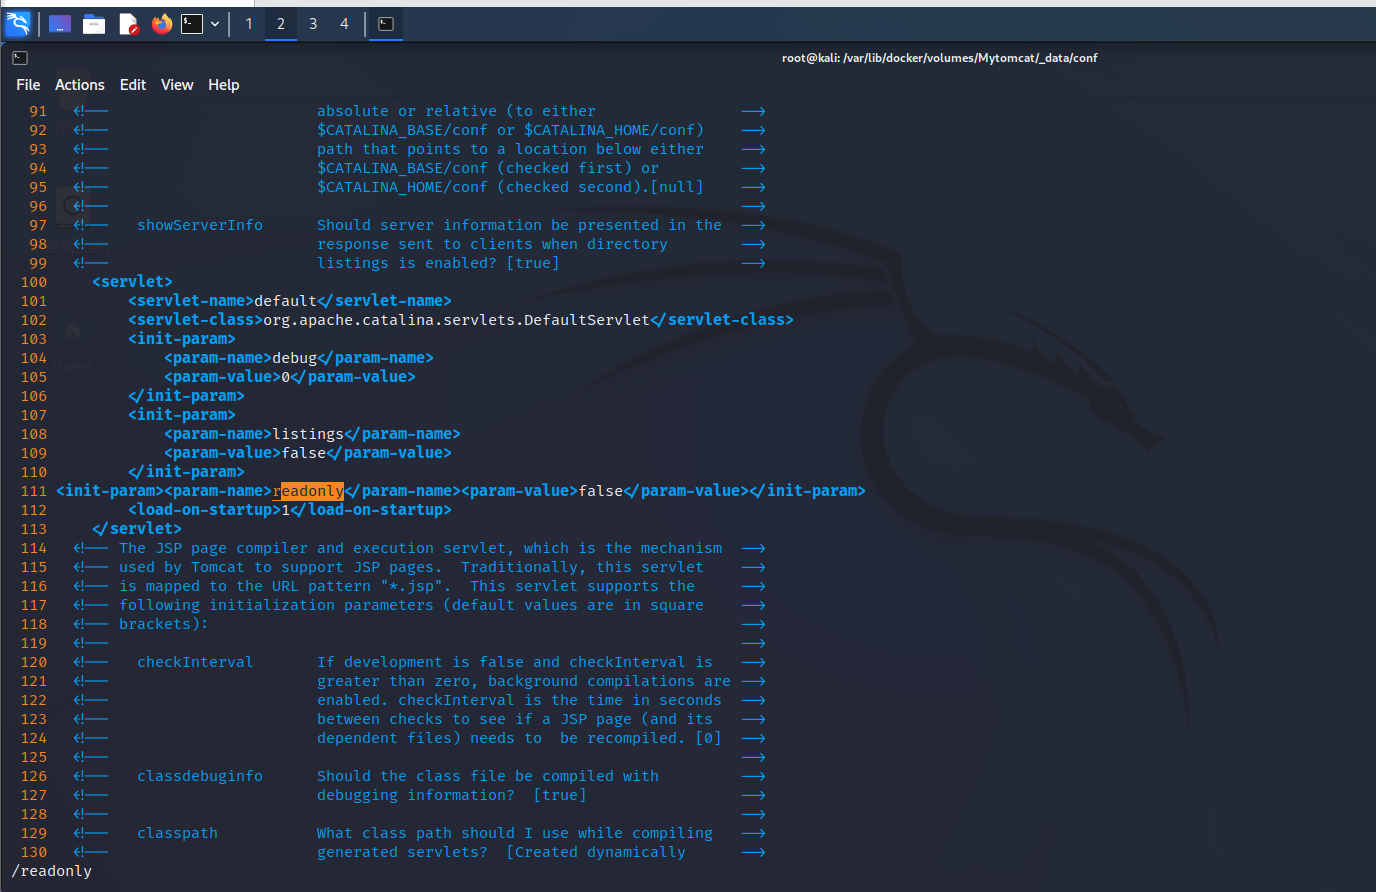Open the View menu
The height and width of the screenshot is (892, 1376).
(x=177, y=85)
